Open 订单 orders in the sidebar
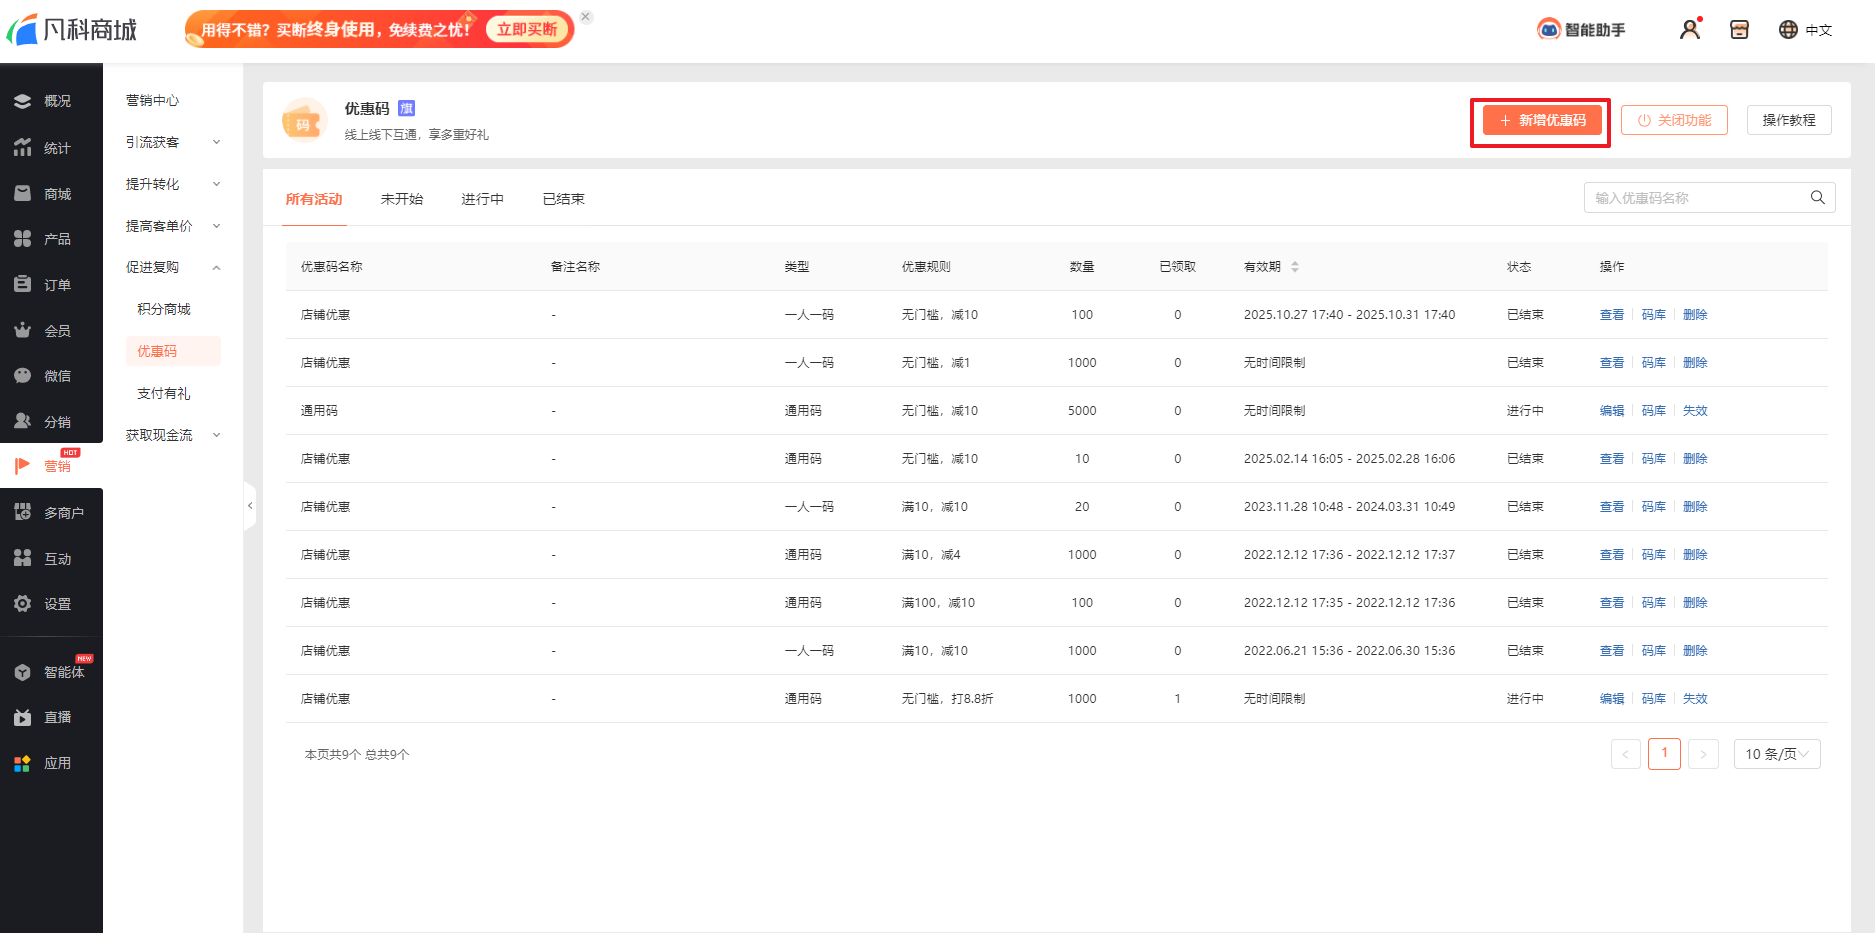1875x933 pixels. coord(51,285)
